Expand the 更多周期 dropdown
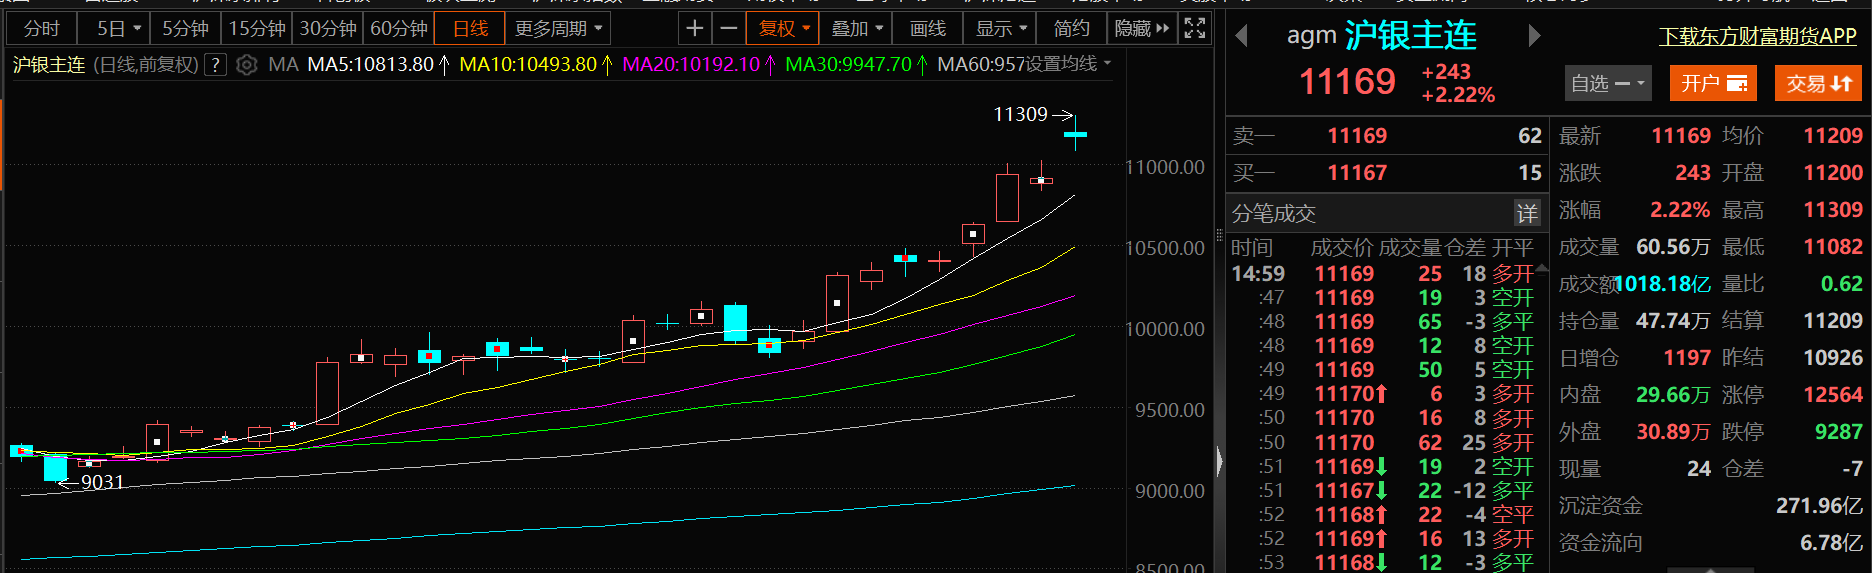 558,29
